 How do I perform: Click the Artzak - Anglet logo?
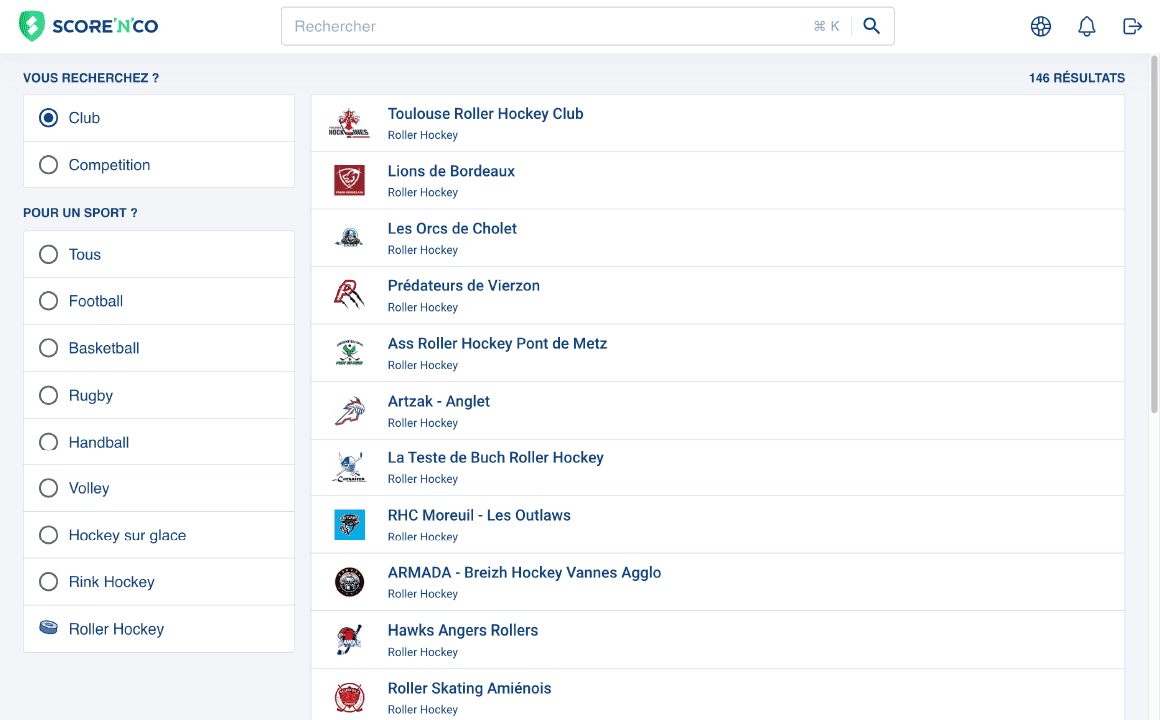(349, 411)
